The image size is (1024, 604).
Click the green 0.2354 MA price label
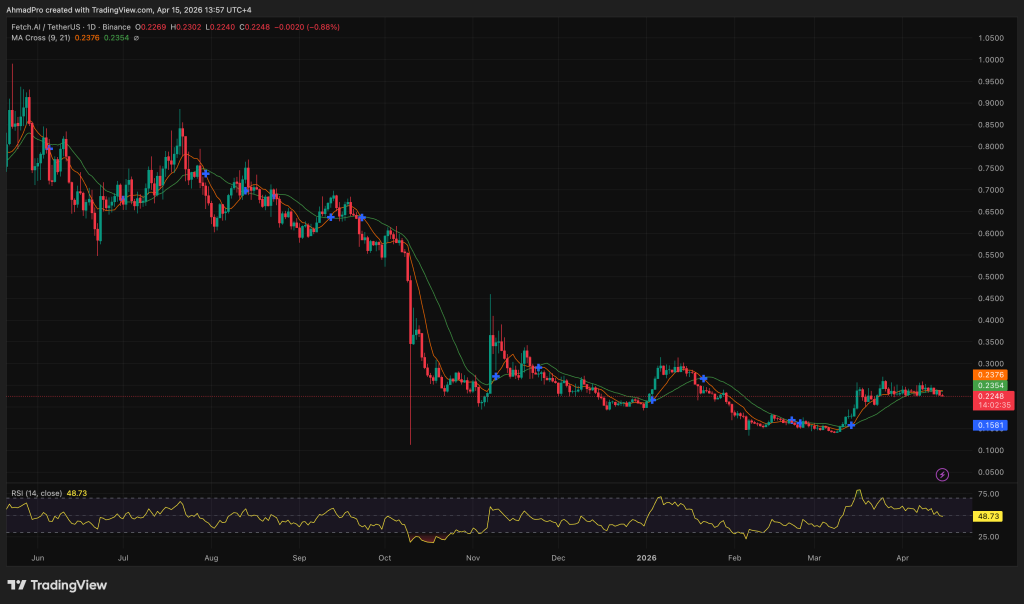[x=988, y=387]
